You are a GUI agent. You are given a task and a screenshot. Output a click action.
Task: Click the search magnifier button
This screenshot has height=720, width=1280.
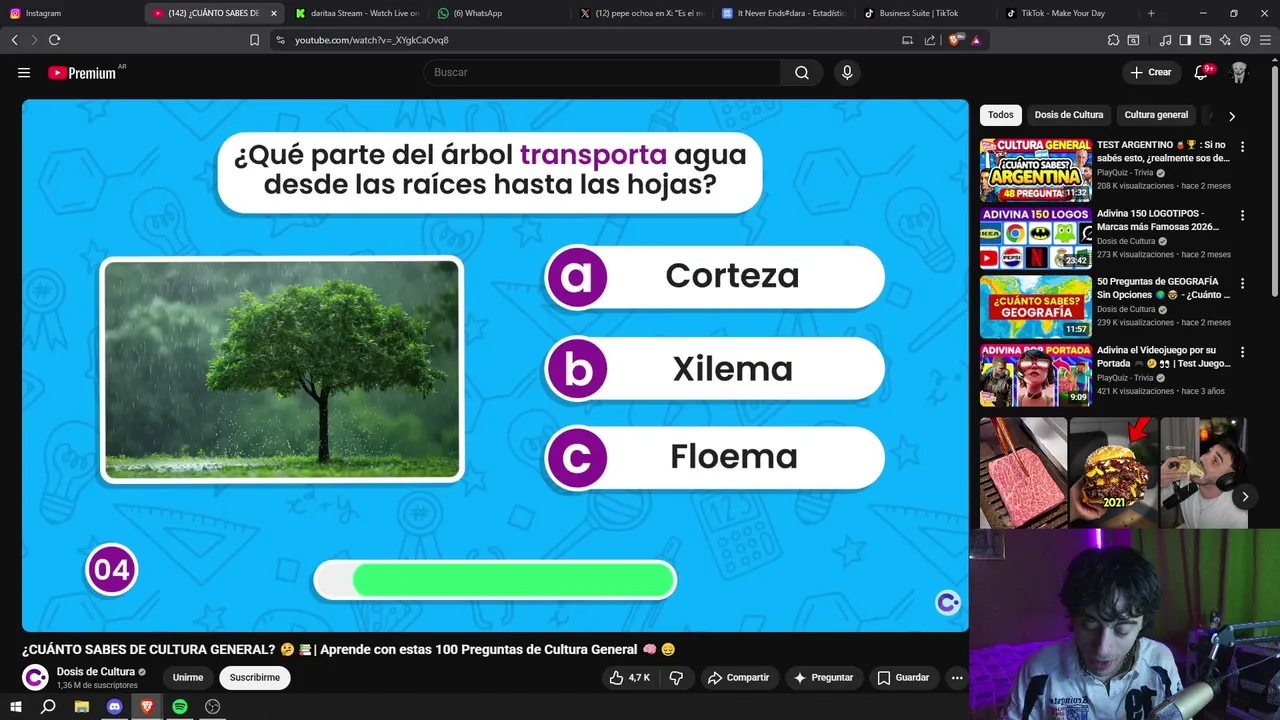click(x=802, y=73)
